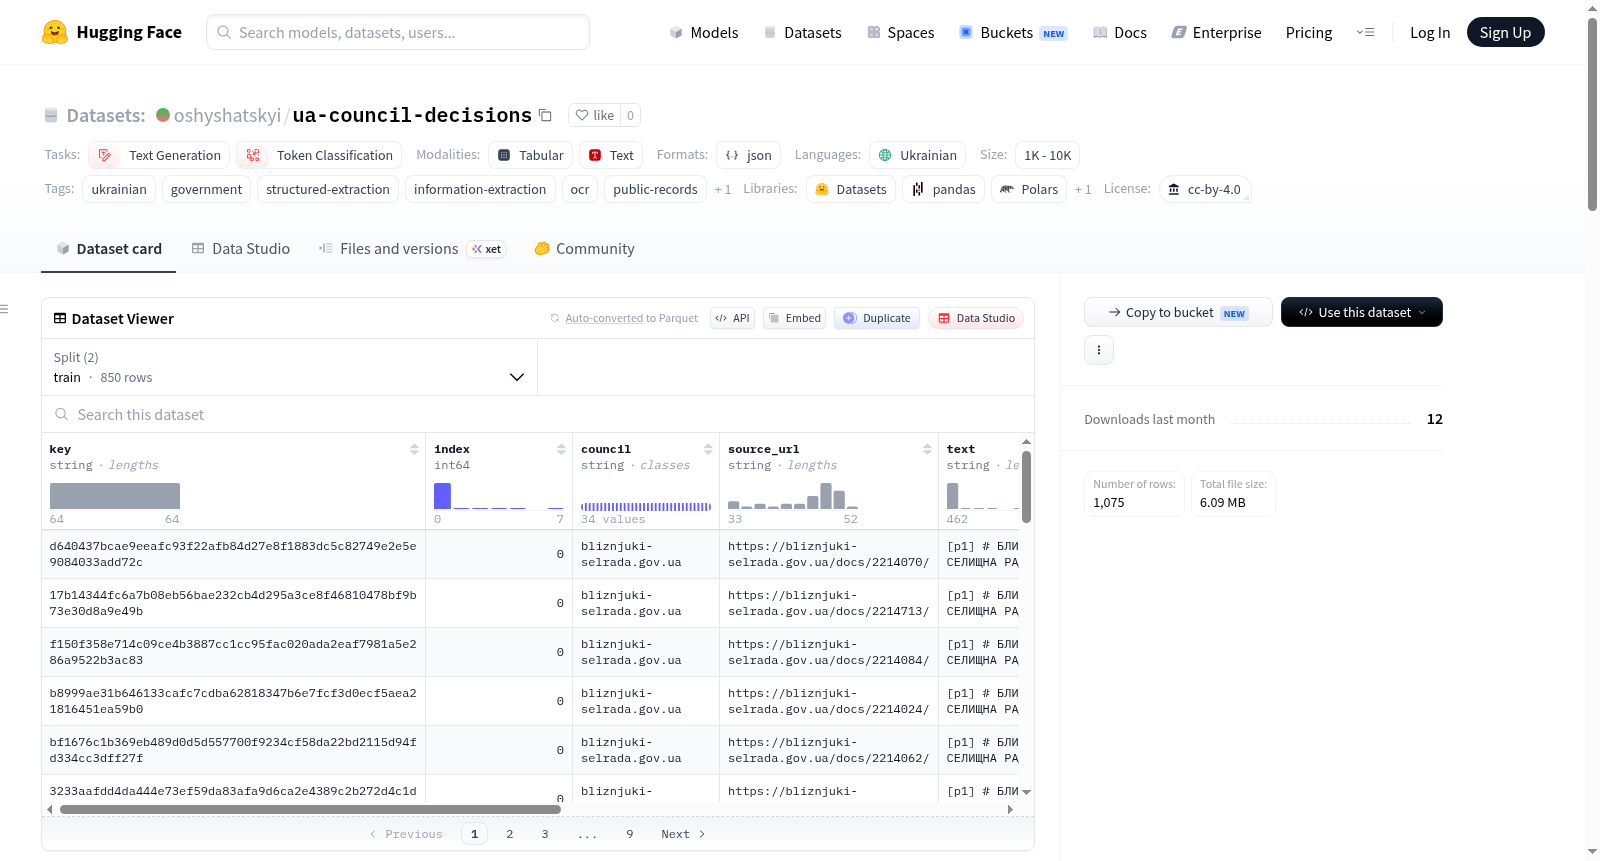Click the table horizontal scrollbar
The image size is (1600, 861).
pos(310,809)
